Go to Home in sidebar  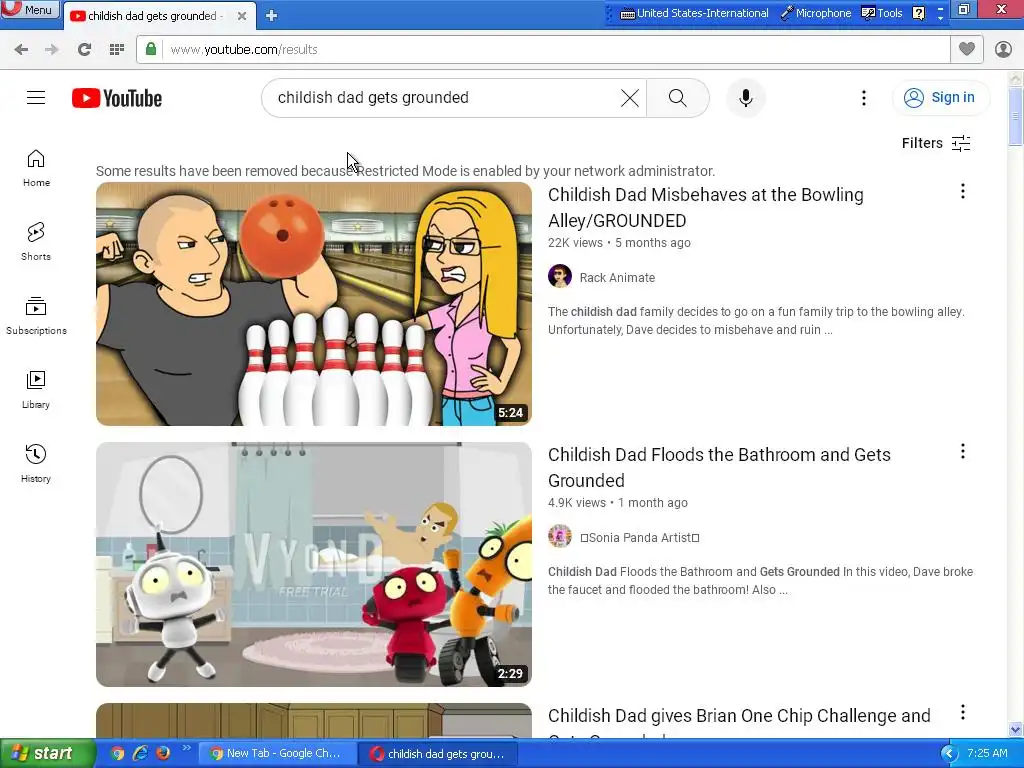click(x=36, y=168)
